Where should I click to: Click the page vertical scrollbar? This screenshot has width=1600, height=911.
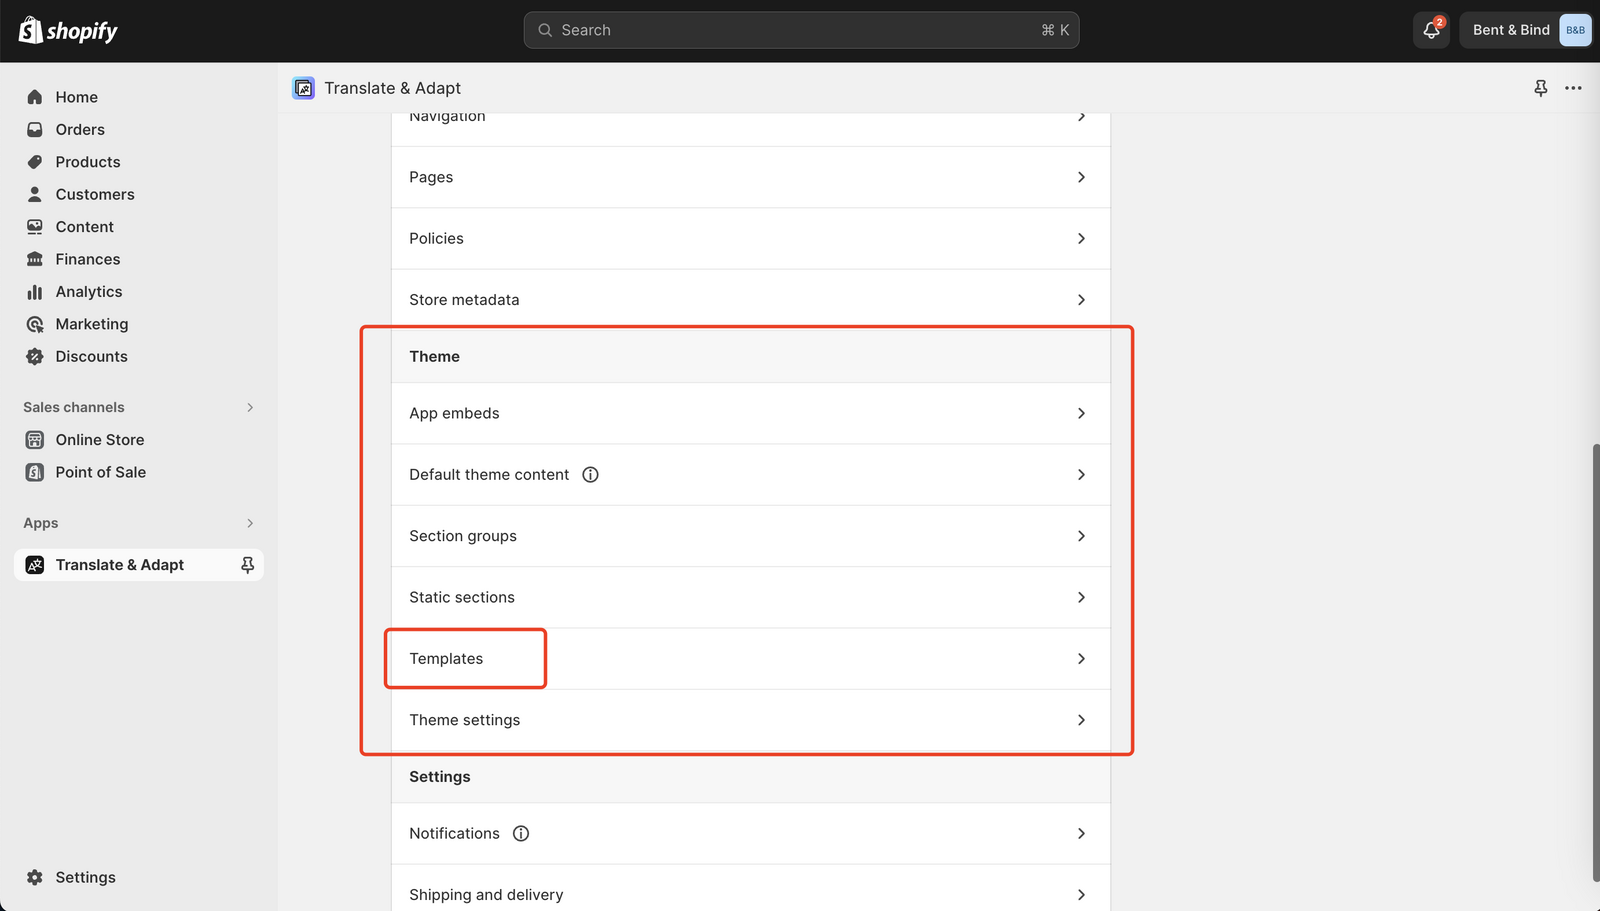1595,660
